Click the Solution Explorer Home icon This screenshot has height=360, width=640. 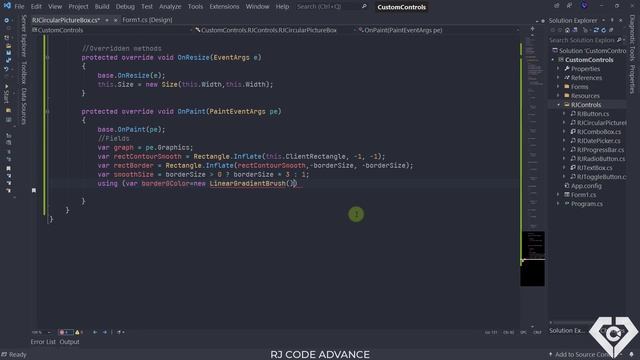(x=567, y=30)
